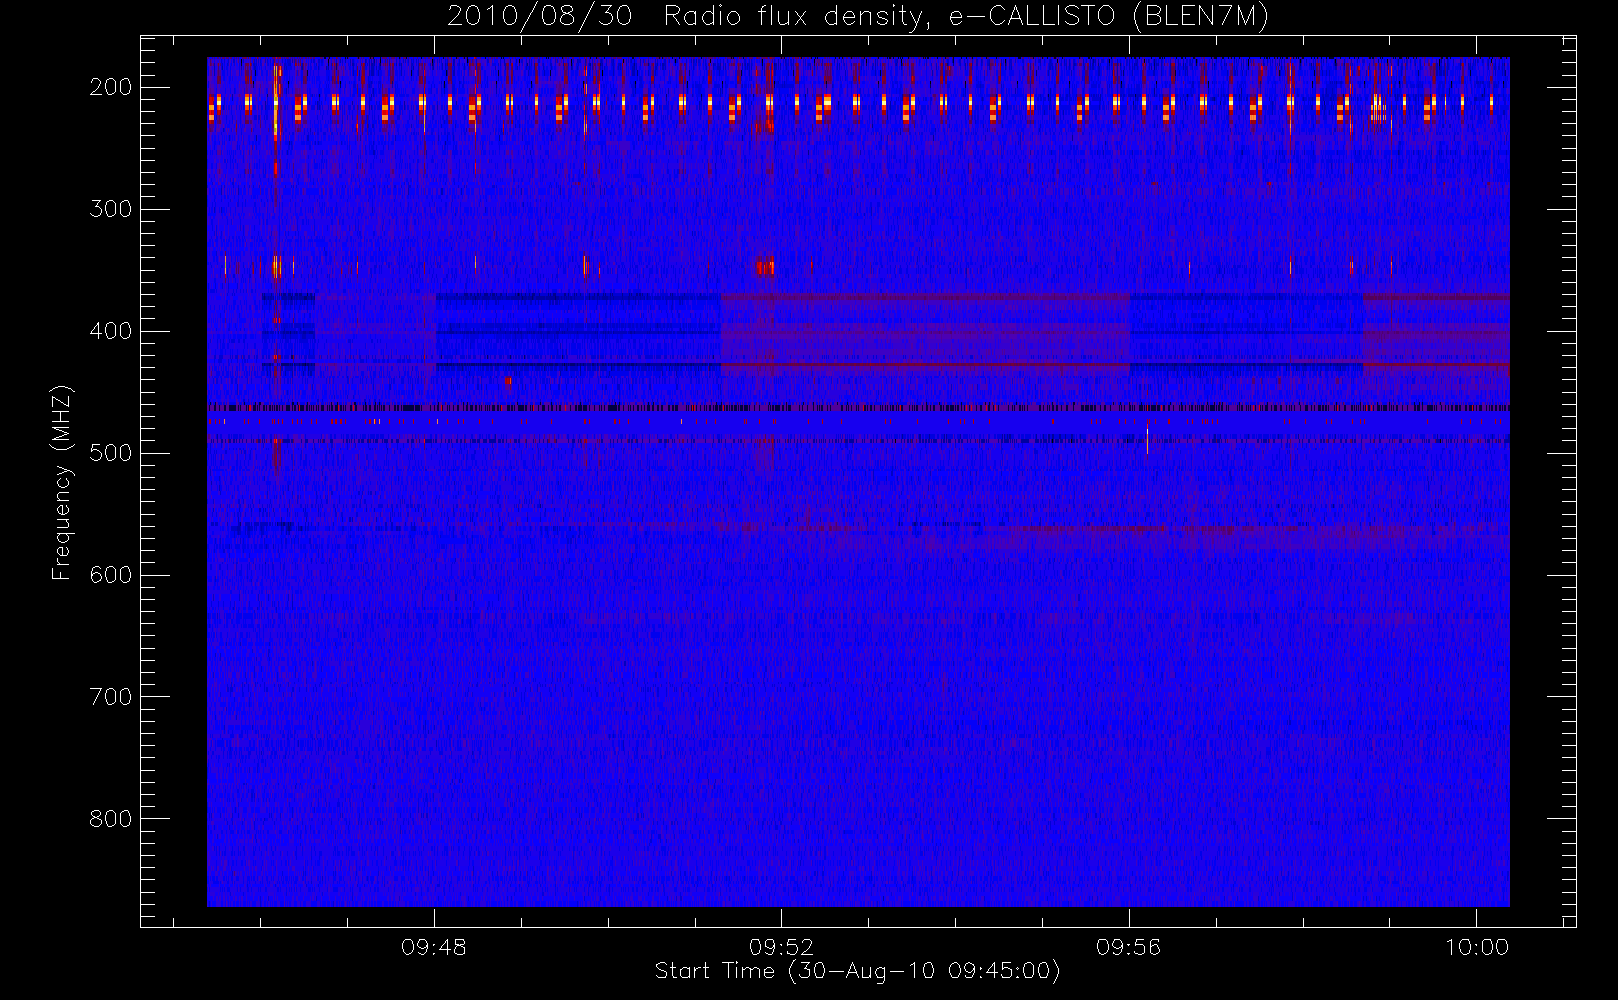
Task: Click the 700 frequency tick label
Action: [x=111, y=697]
